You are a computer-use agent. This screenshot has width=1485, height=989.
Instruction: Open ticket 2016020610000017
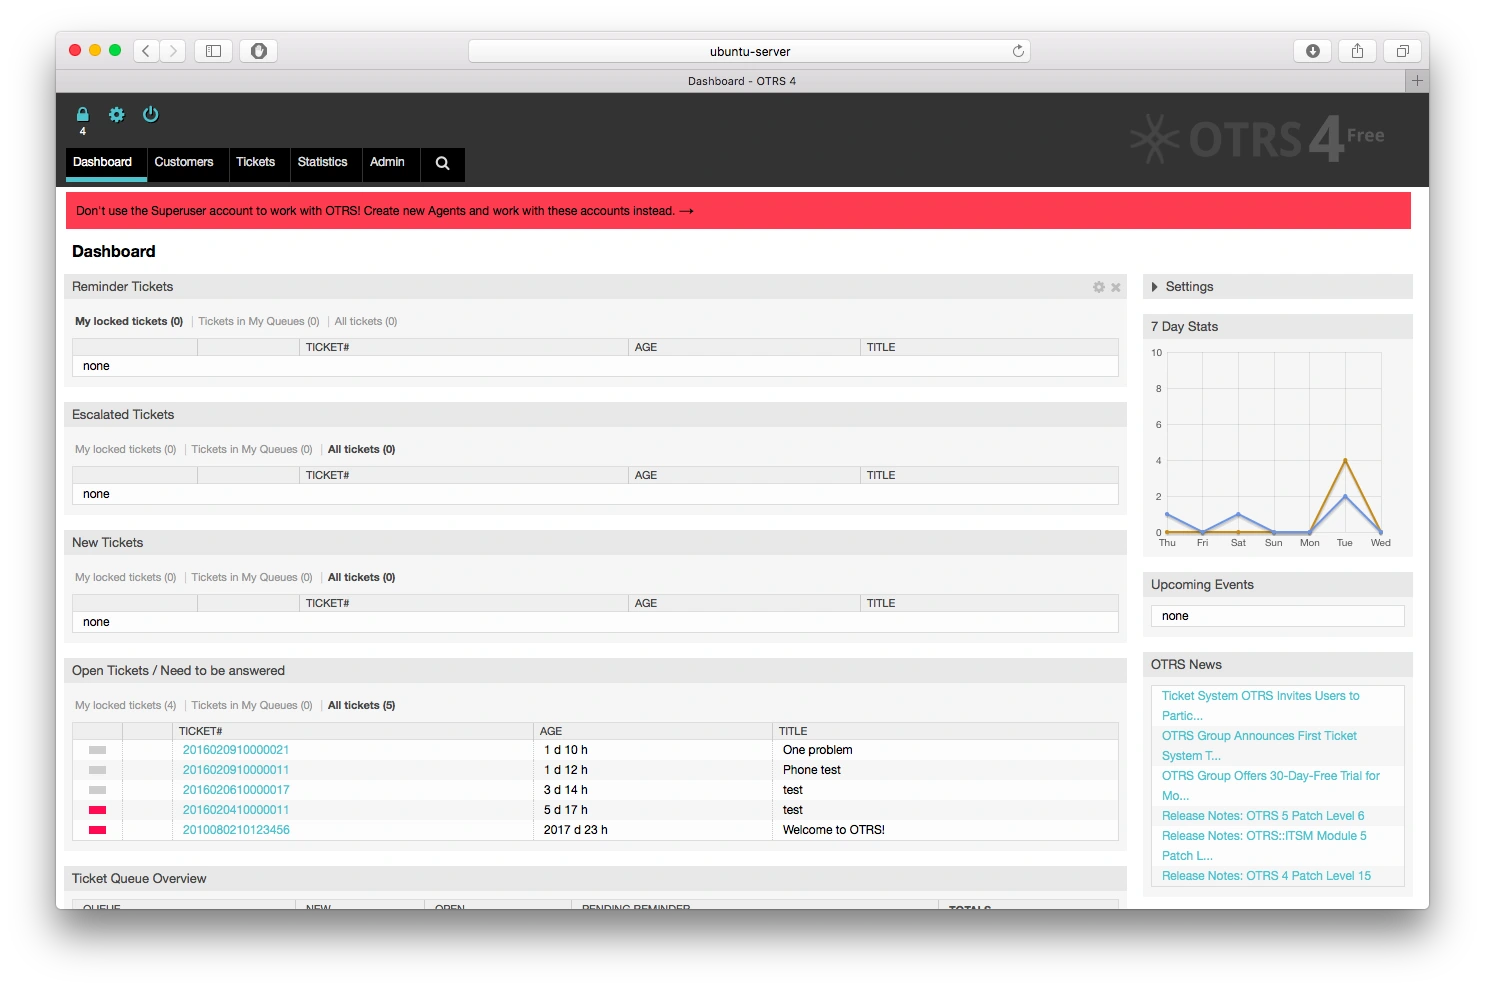pos(236,790)
